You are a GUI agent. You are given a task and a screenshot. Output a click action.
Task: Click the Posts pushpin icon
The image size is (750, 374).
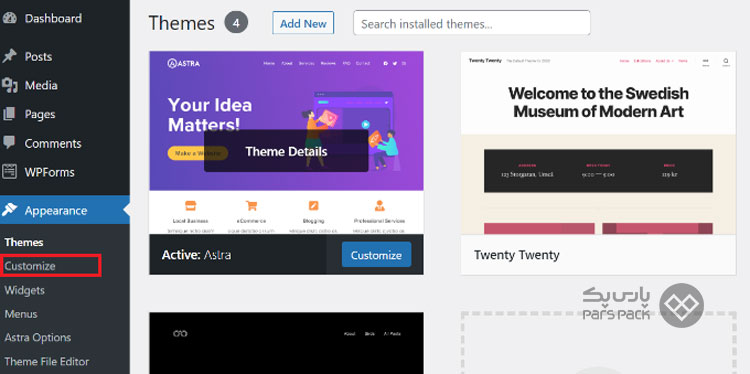click(9, 56)
